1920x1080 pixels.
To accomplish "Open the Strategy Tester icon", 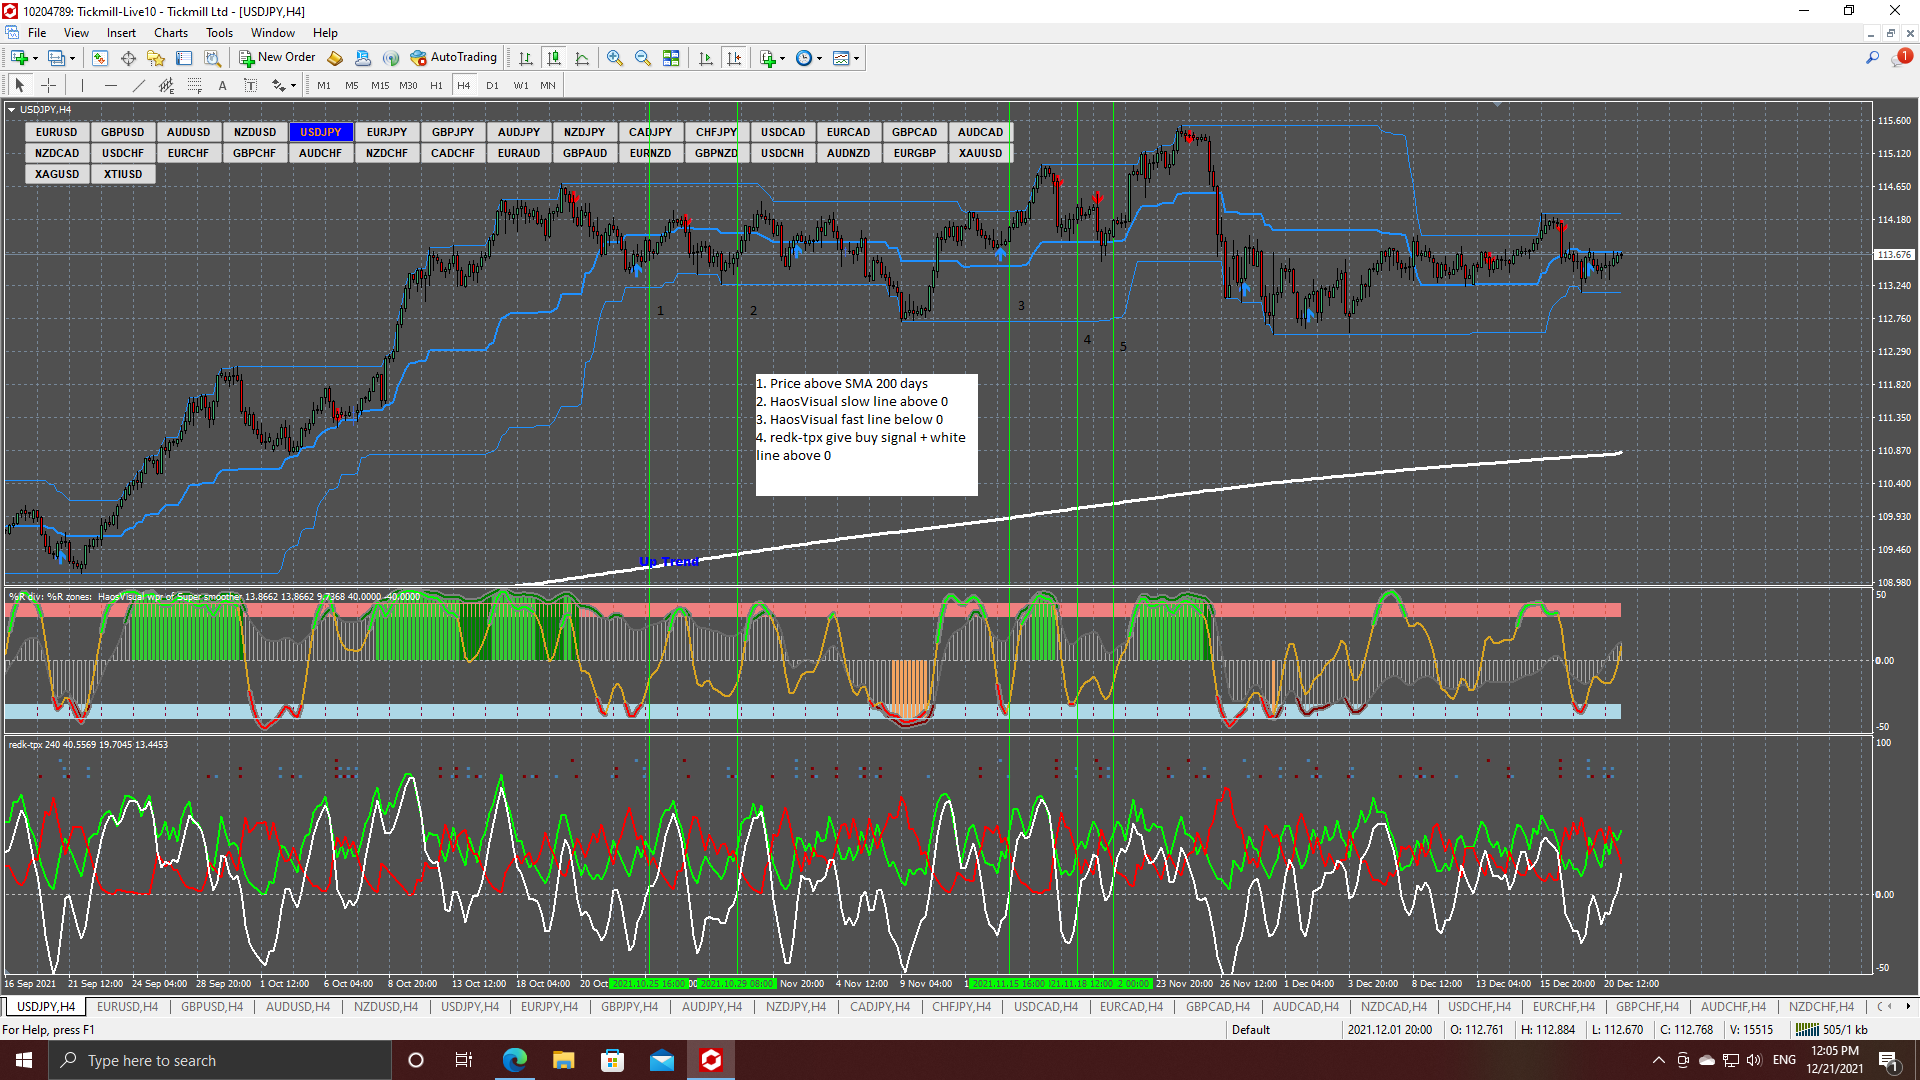I will [212, 58].
